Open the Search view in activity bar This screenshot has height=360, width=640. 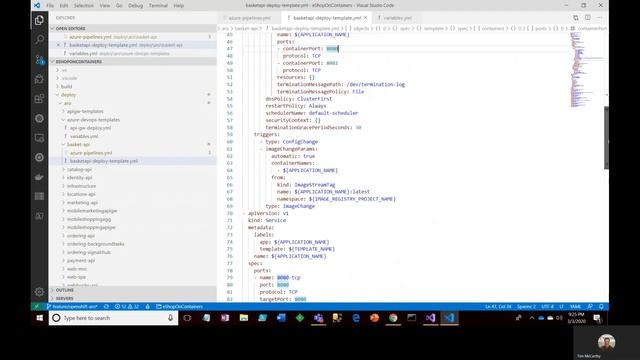[39, 40]
